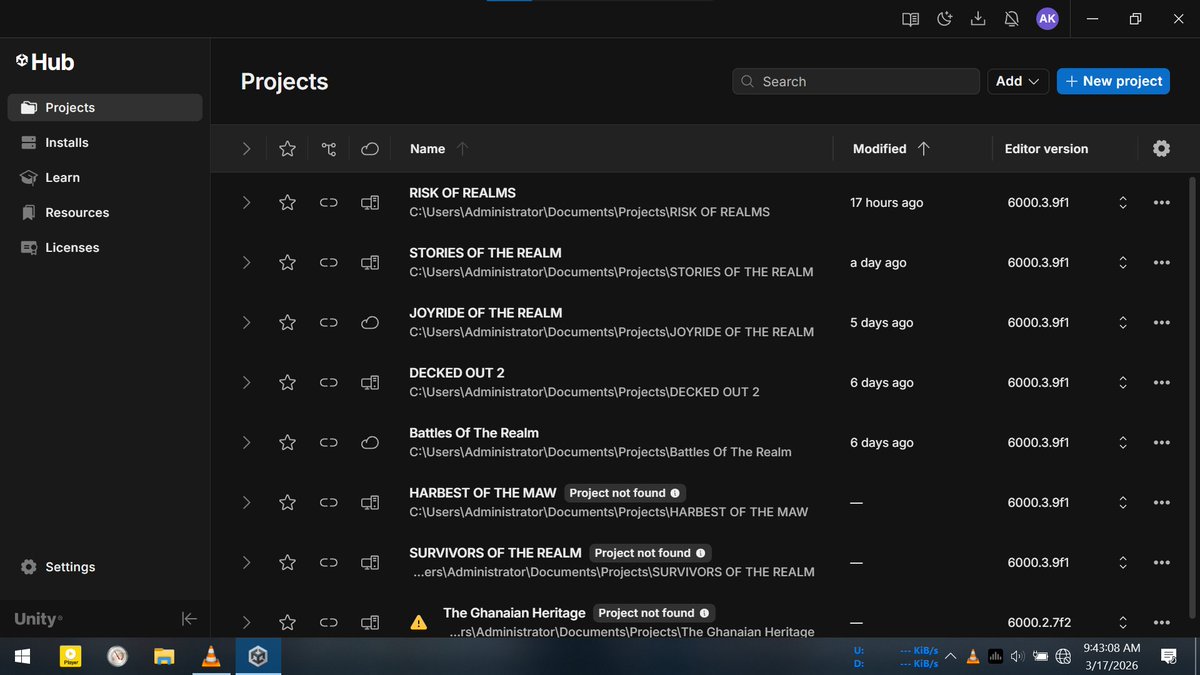Click link icon for DECKED OUT 2
Image resolution: width=1200 pixels, height=675 pixels.
[x=329, y=382]
